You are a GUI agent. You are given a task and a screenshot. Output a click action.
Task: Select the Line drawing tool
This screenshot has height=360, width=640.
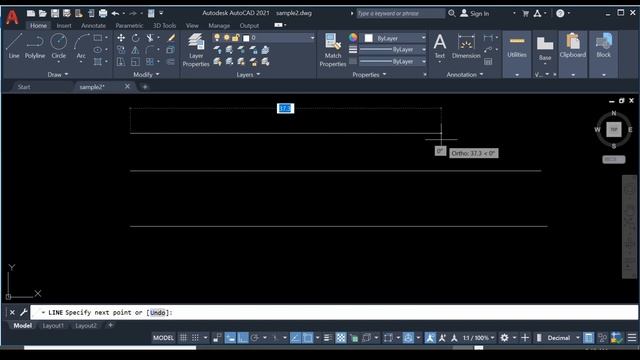[14, 46]
